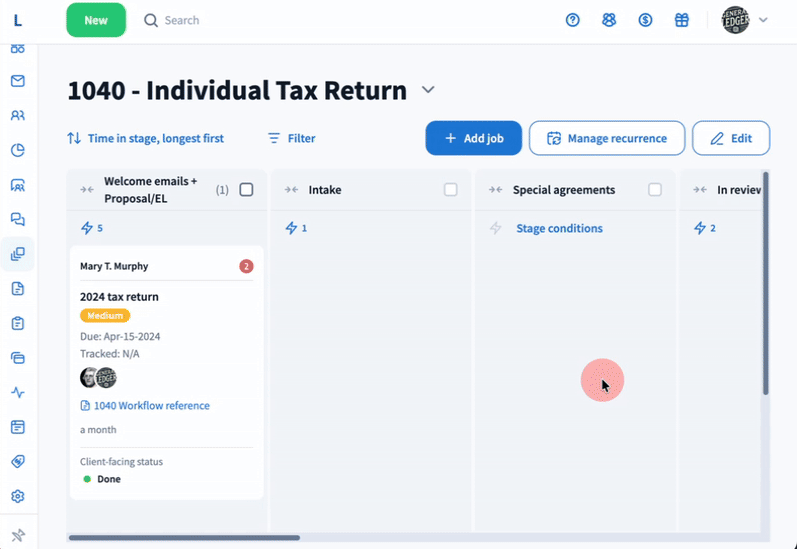
Task: Check the Welcome emails stage checkbox
Action: tap(246, 190)
